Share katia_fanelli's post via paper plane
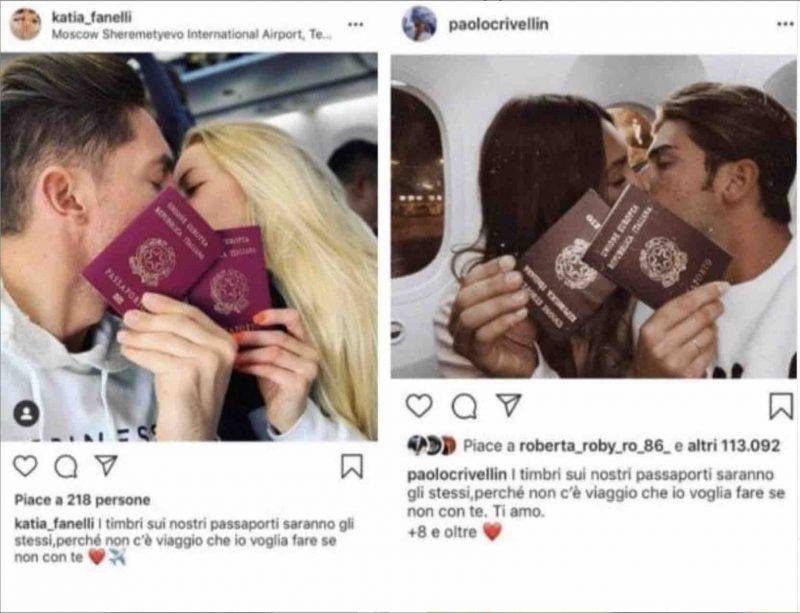800x613 pixels. tap(107, 465)
